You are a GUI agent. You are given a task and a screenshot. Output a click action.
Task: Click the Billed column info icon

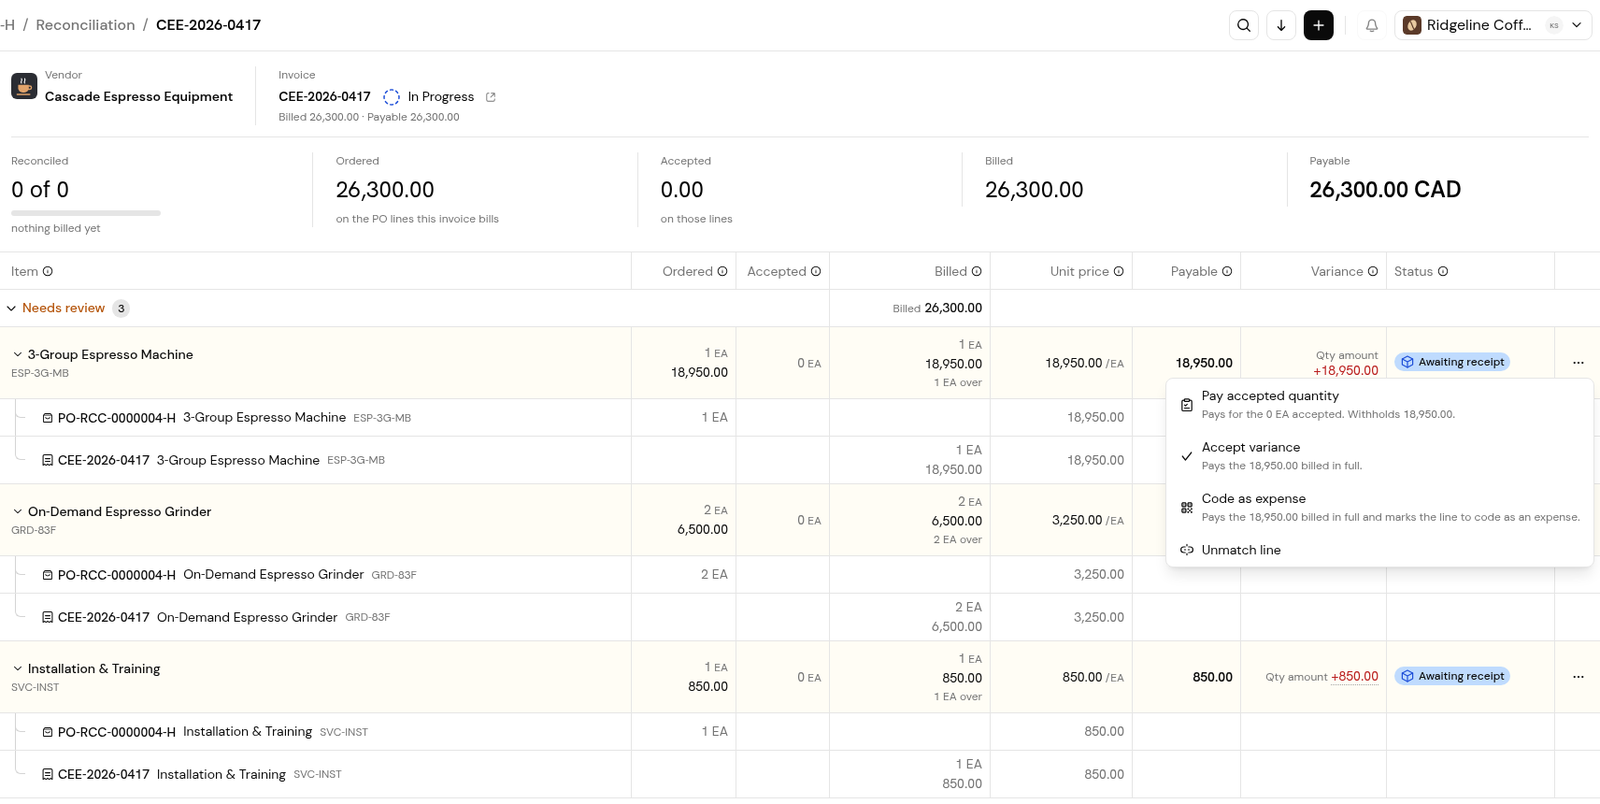click(x=977, y=271)
